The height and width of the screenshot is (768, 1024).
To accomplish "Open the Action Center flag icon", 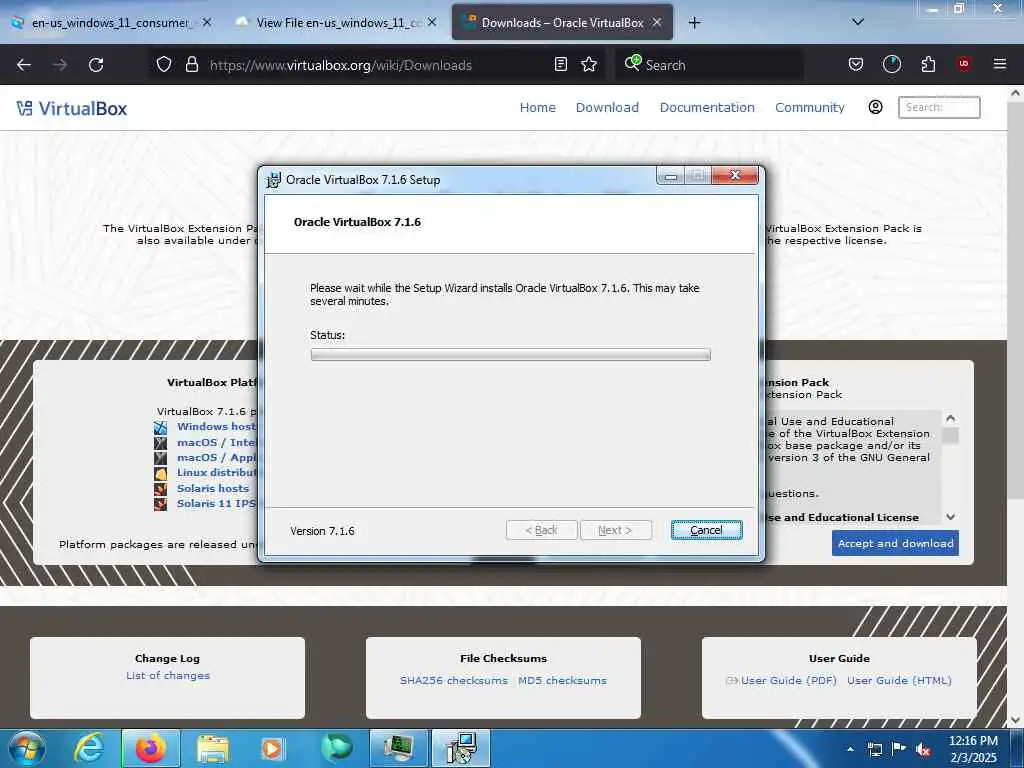I will click(x=898, y=749).
